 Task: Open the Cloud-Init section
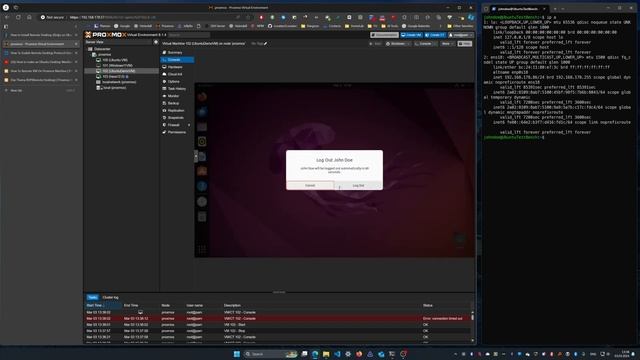pyautogui.click(x=177, y=74)
